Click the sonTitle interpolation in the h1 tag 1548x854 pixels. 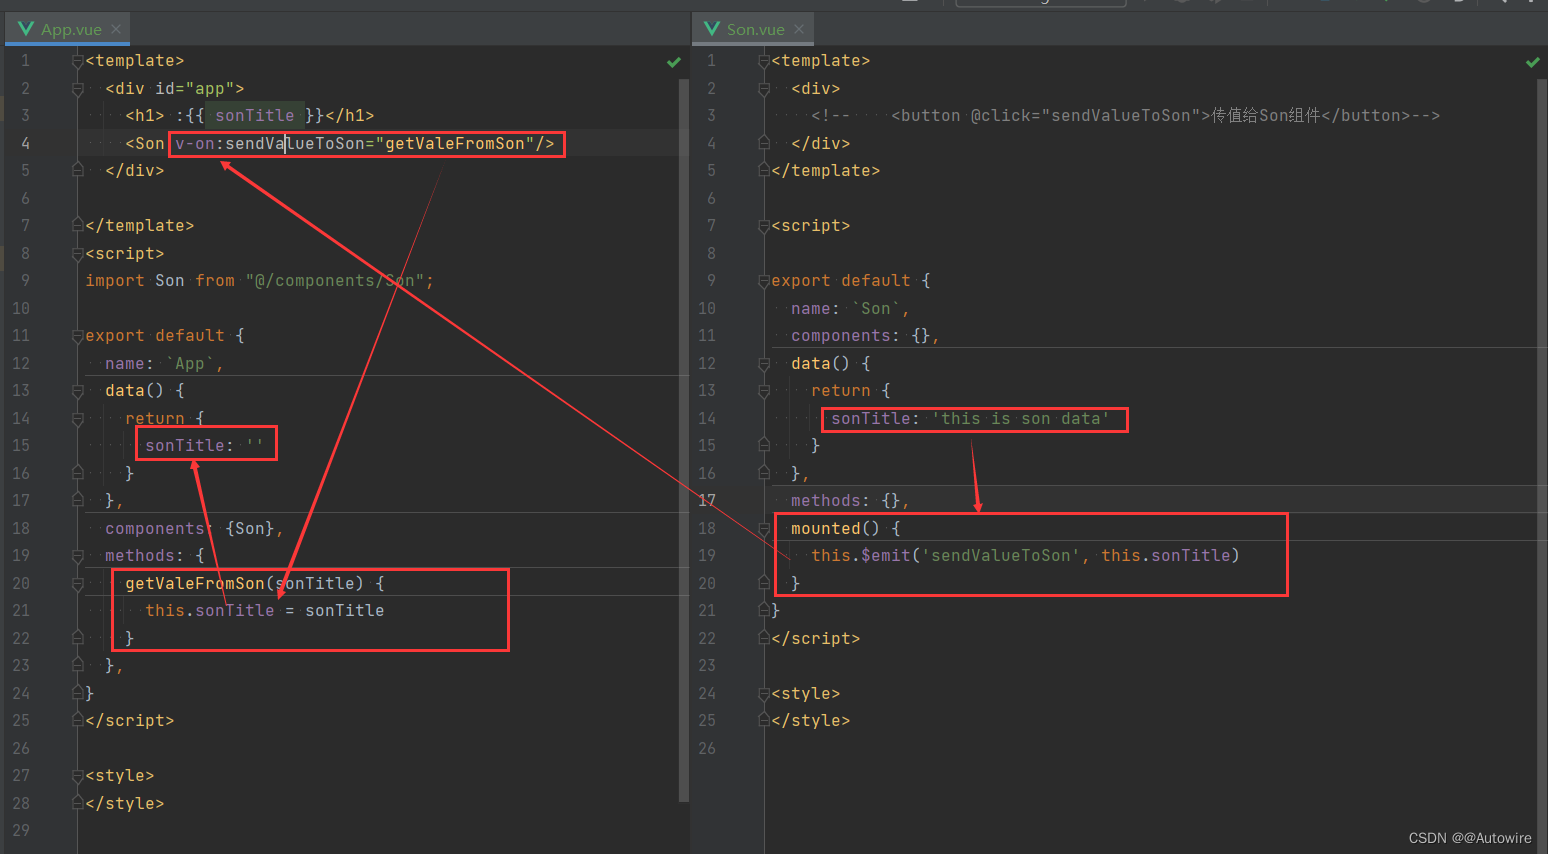[x=255, y=116]
